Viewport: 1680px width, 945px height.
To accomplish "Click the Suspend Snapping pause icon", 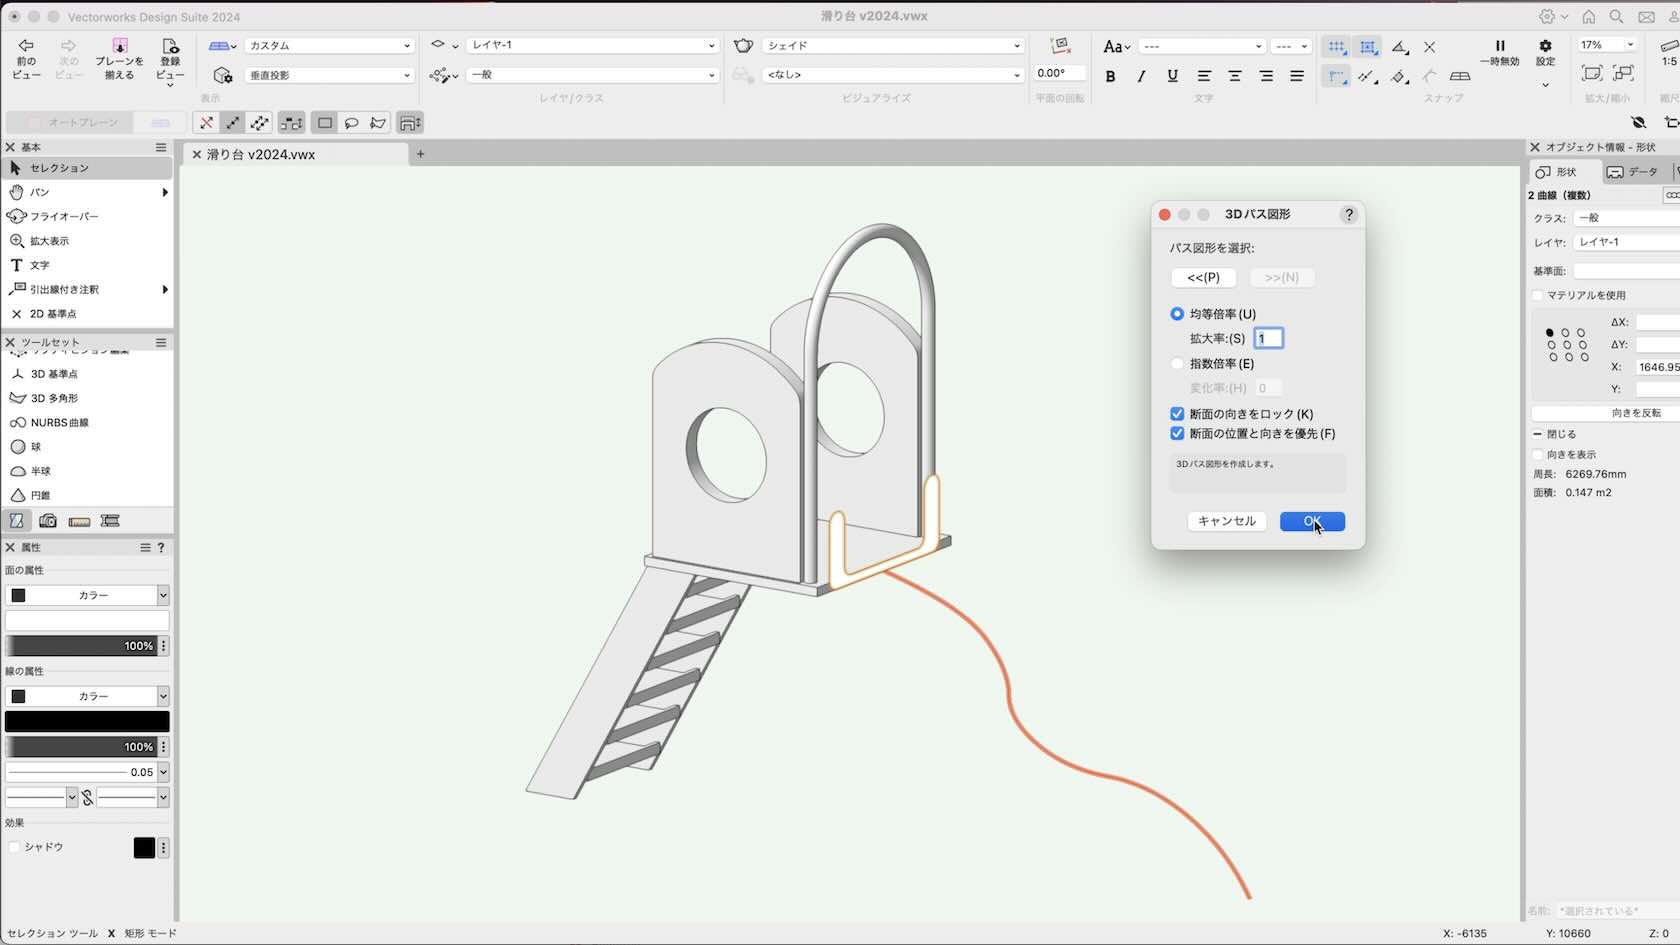I will [x=1499, y=46].
